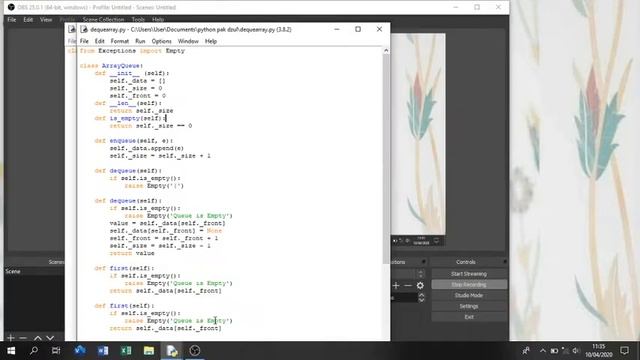The width and height of the screenshot is (640, 360).
Task: Click Start Streaming in OBS Controls
Action: (x=469, y=274)
